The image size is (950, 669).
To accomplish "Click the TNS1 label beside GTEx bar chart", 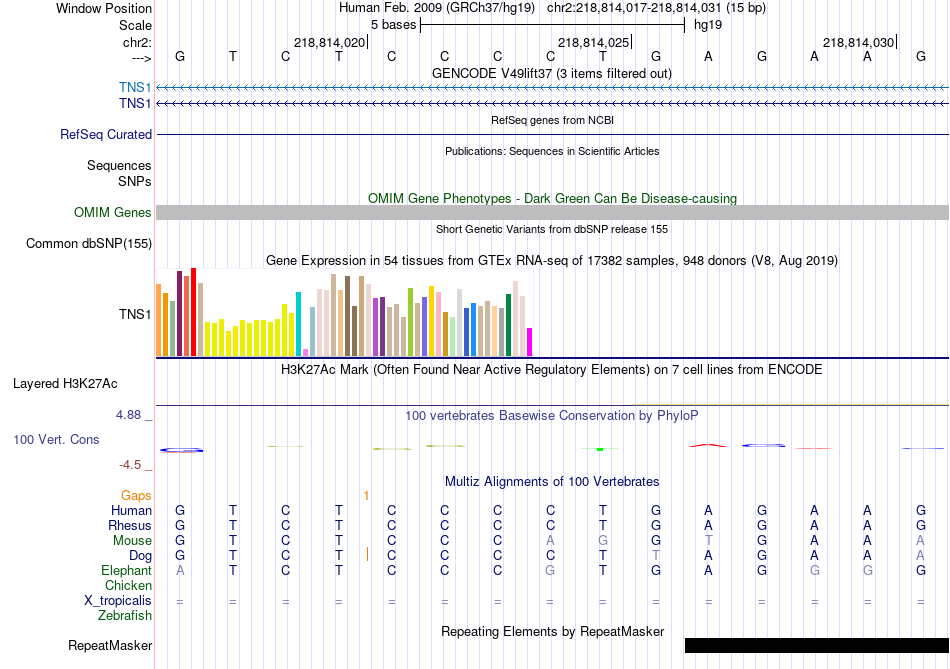I will coord(135,314).
